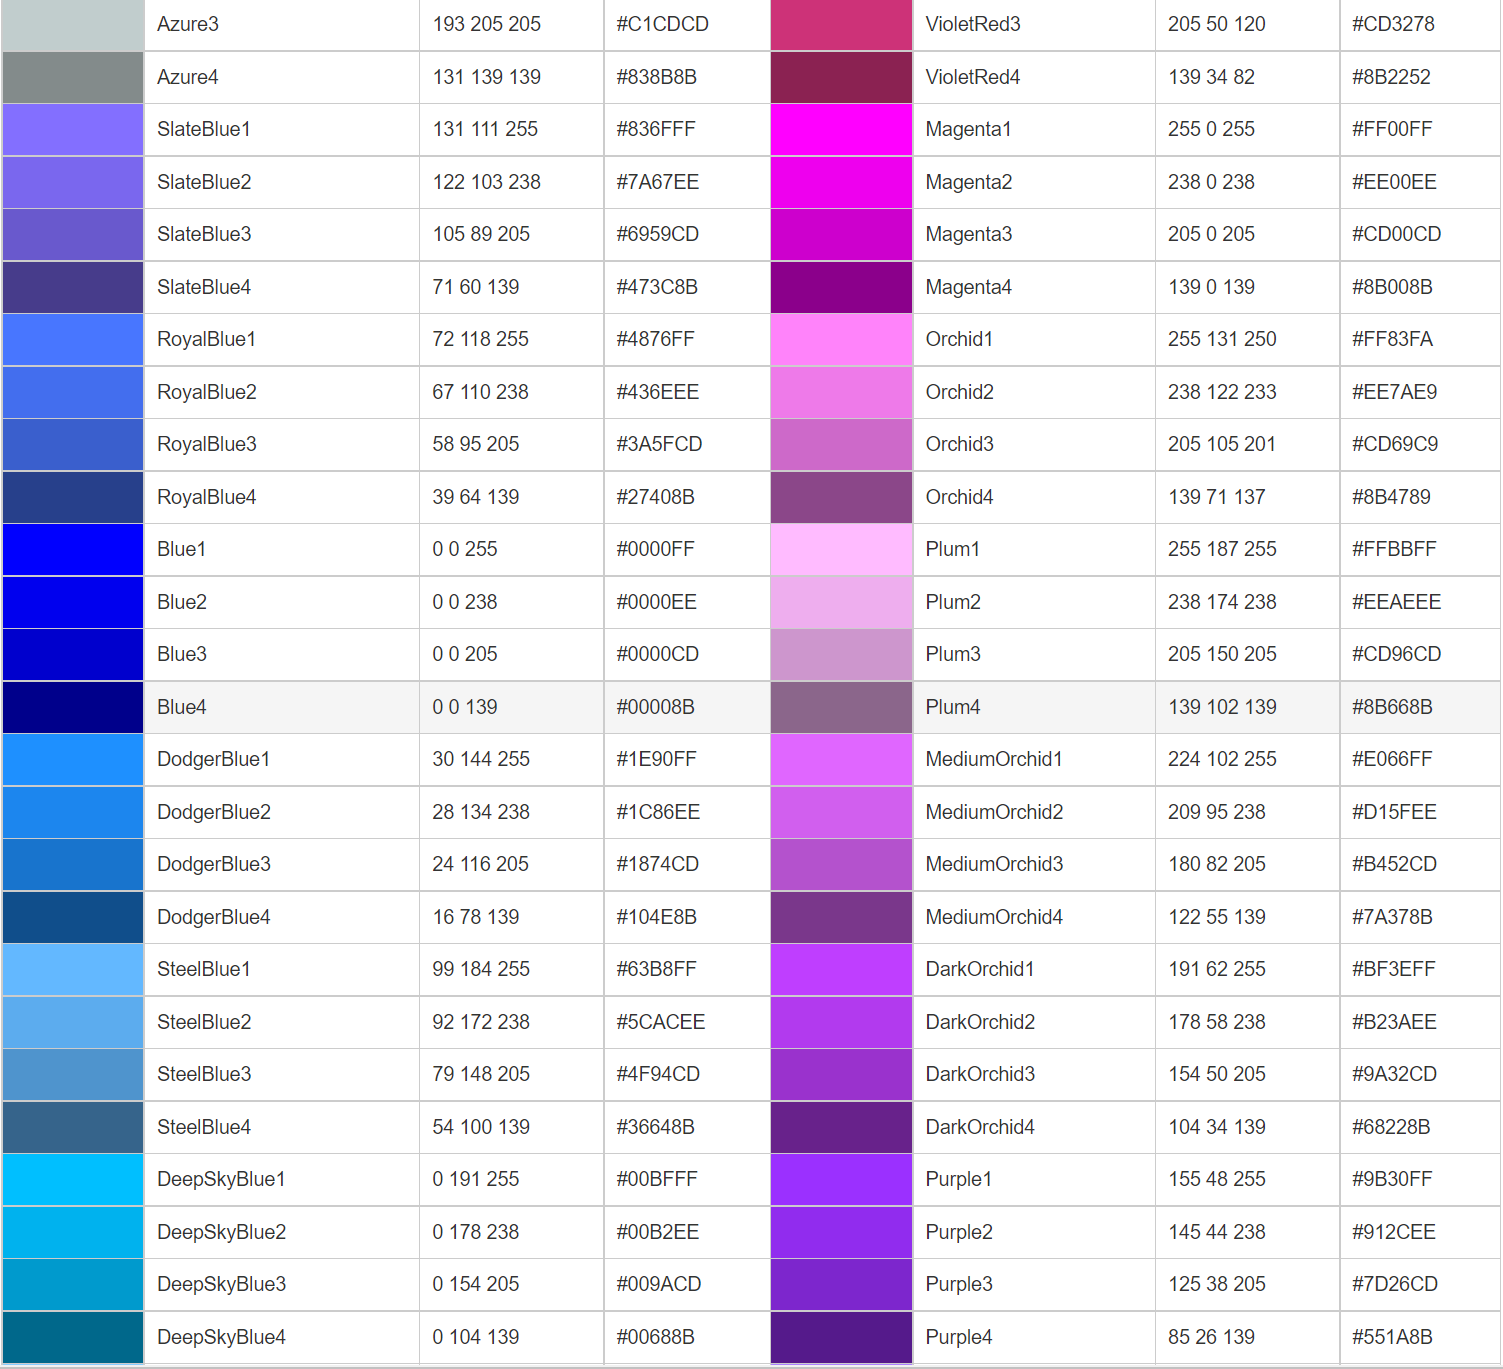This screenshot has width=1503, height=1369.
Task: Select the DarkOrchid1 color swatch
Action: pos(840,969)
